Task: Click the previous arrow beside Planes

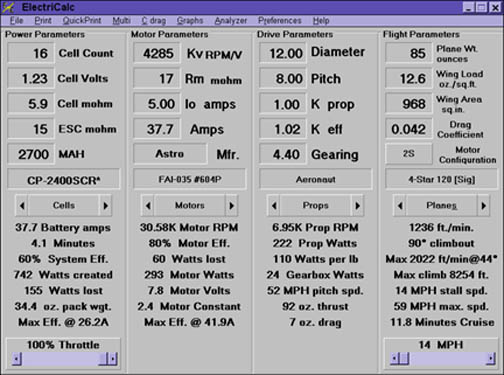Action: 400,206
